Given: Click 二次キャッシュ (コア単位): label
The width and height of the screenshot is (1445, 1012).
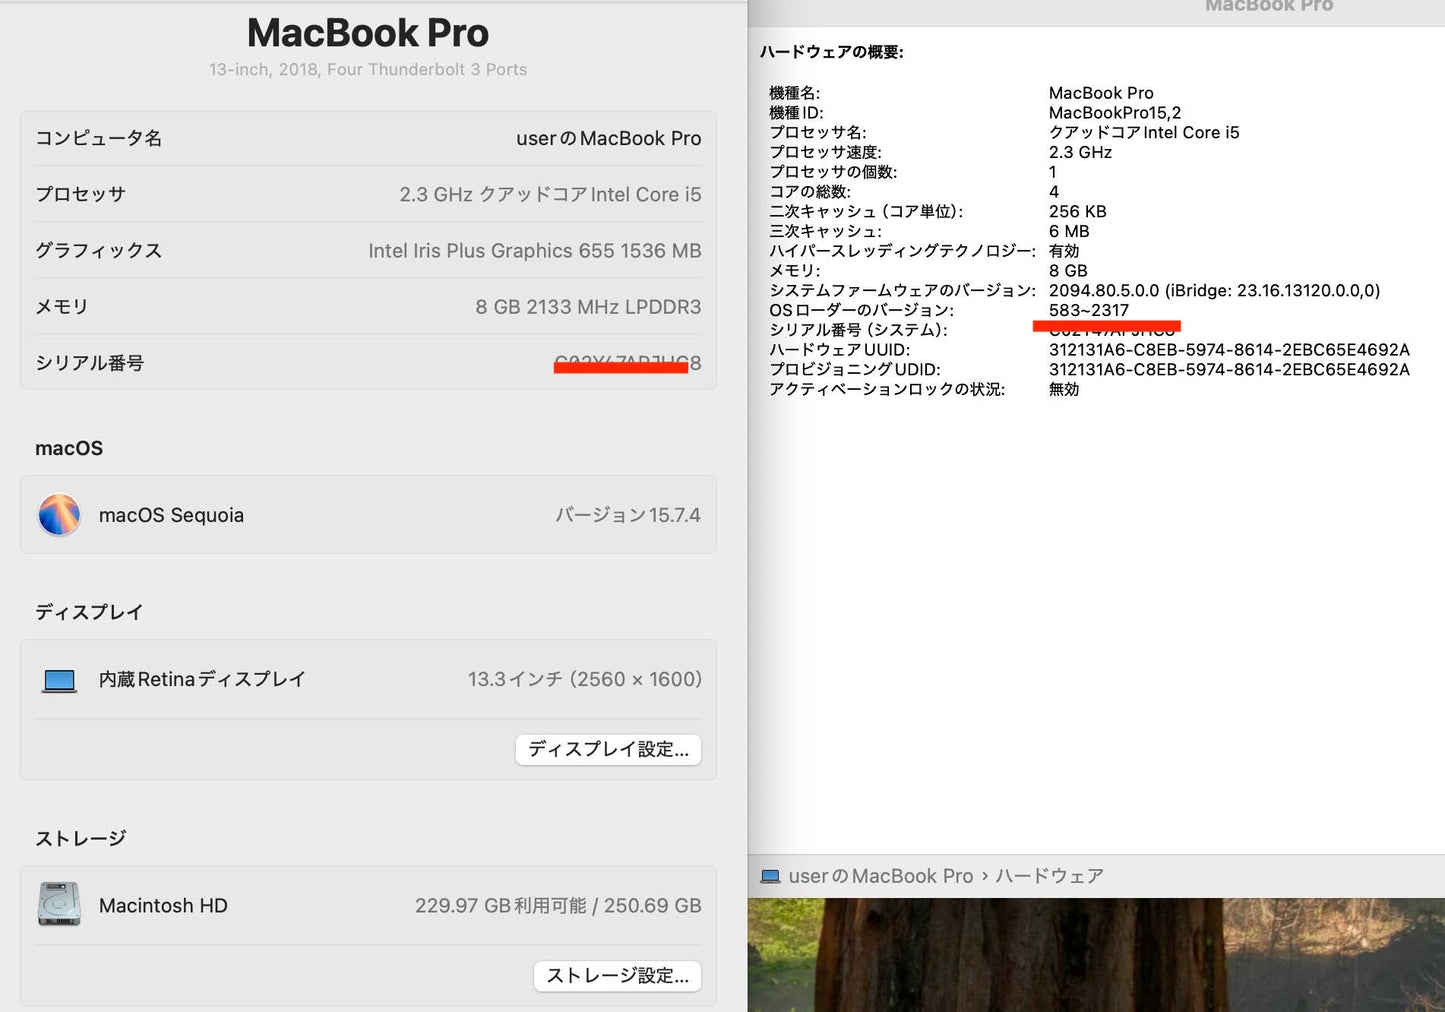Looking at the screenshot, I should pos(866,211).
